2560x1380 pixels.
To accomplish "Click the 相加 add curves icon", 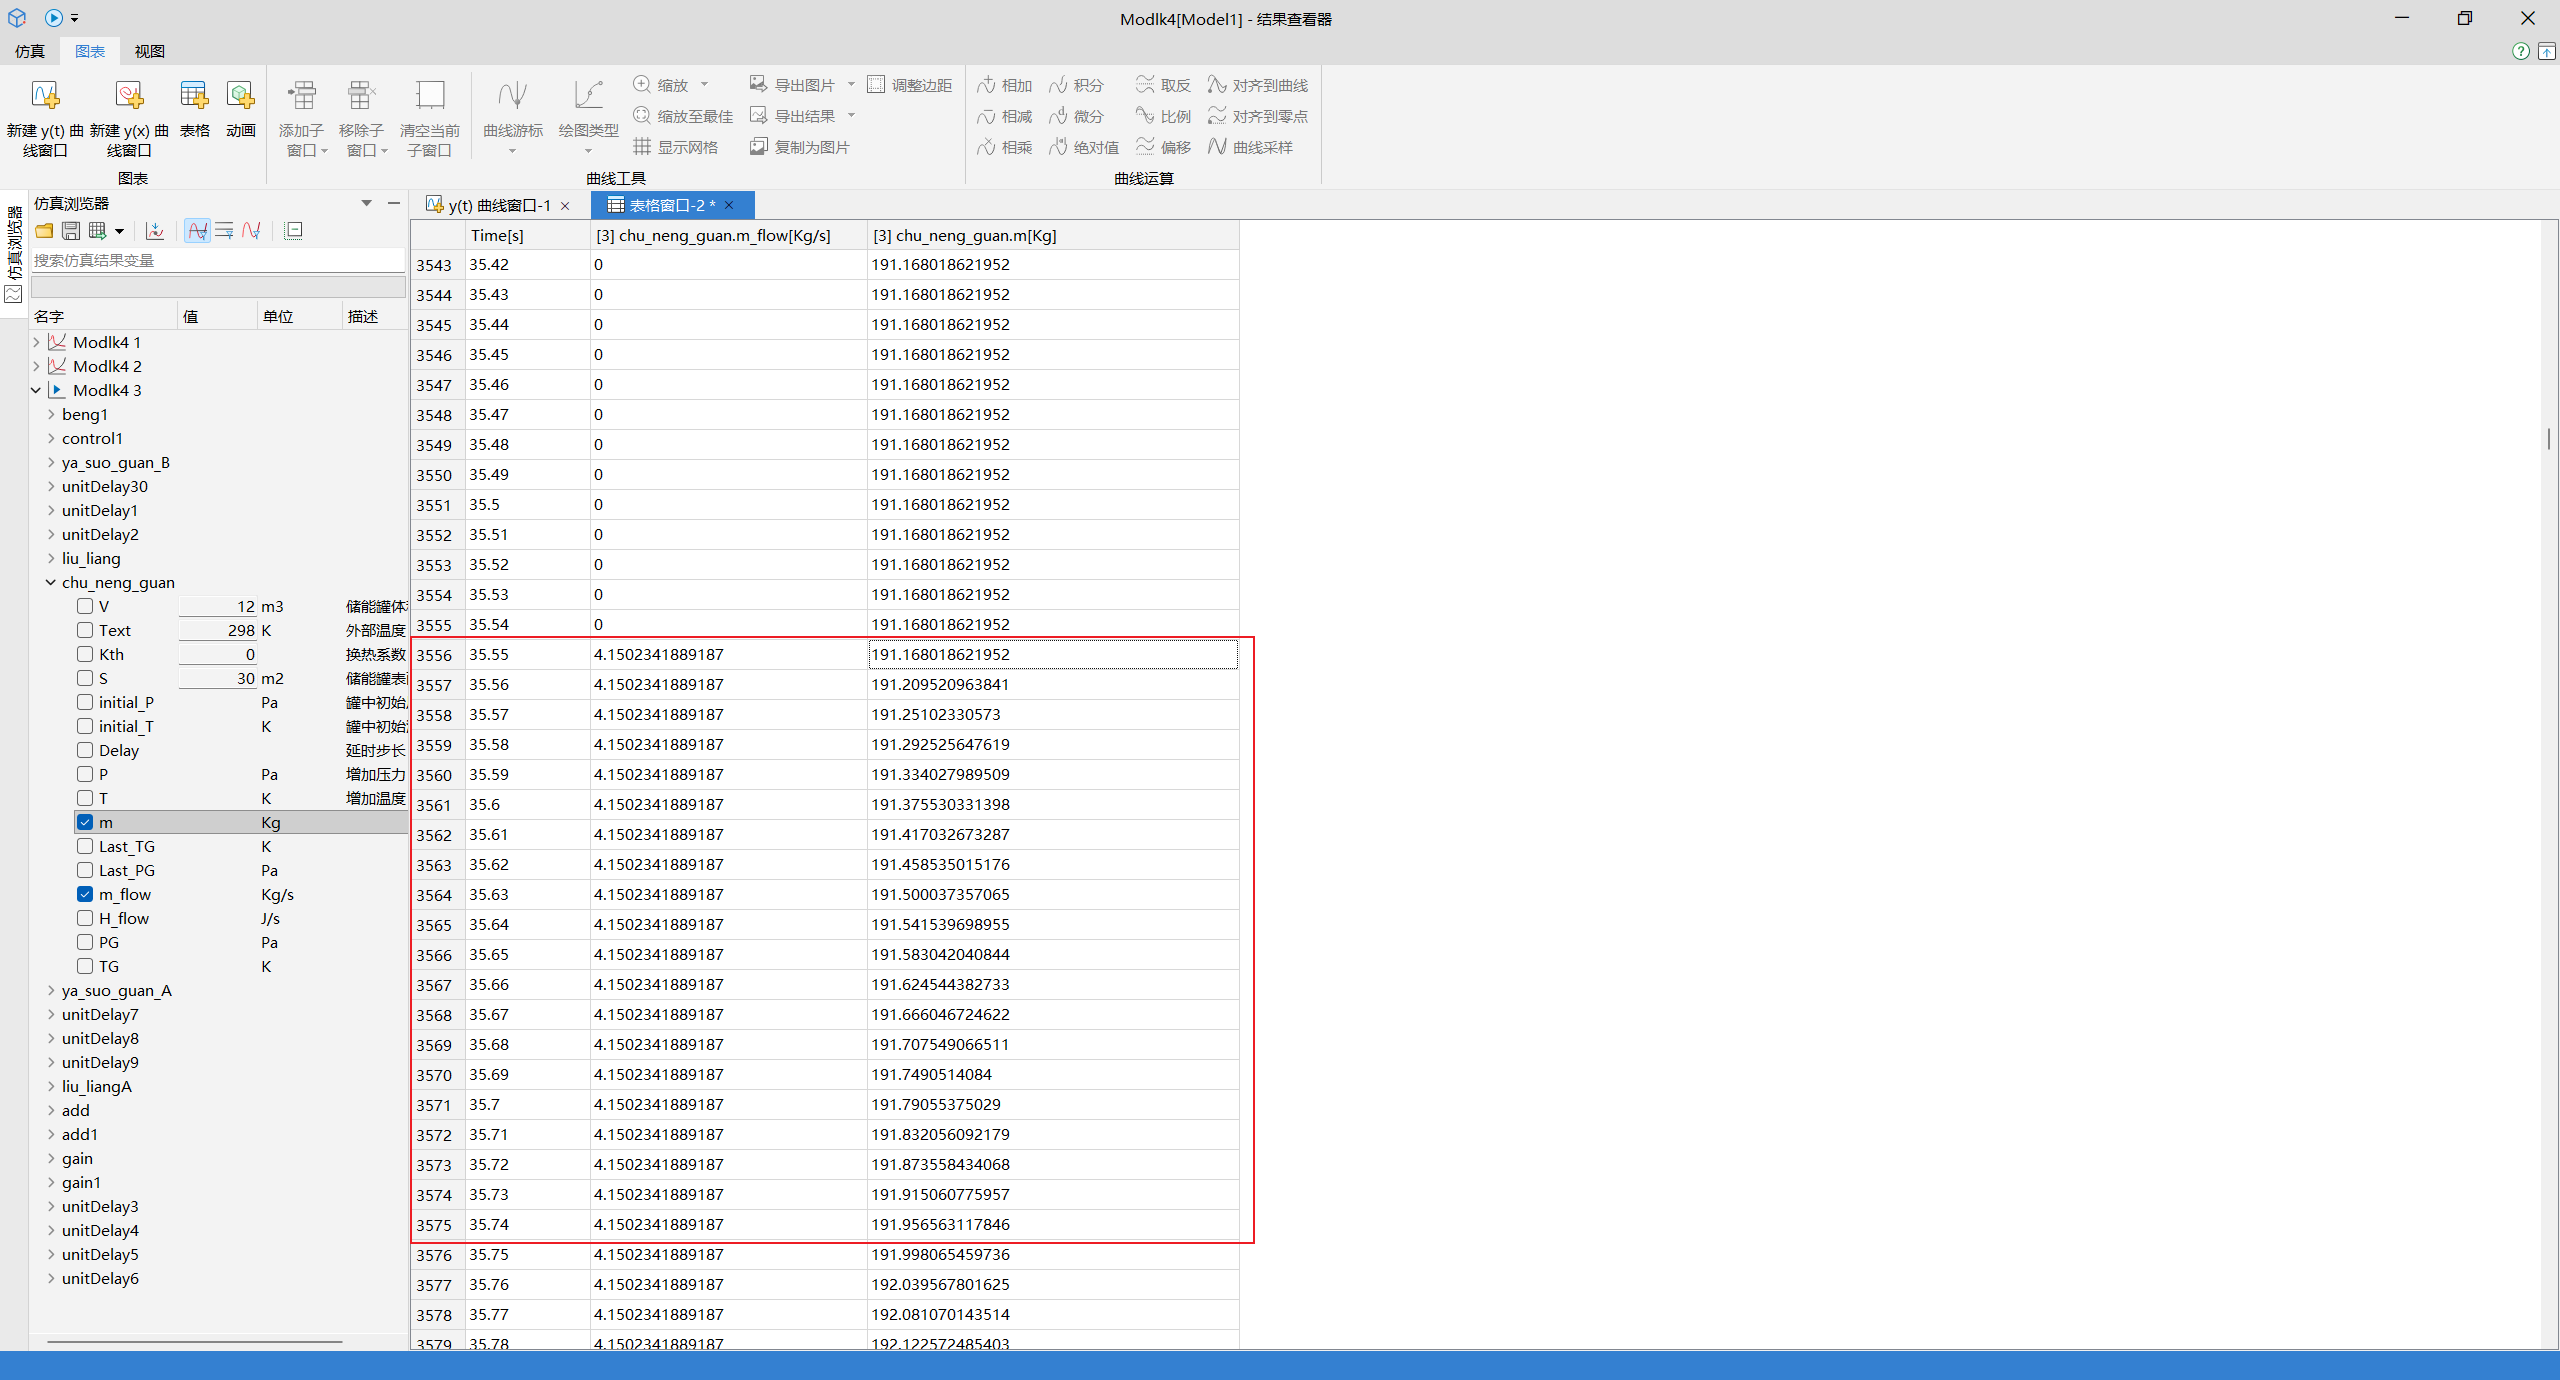I will 986,85.
